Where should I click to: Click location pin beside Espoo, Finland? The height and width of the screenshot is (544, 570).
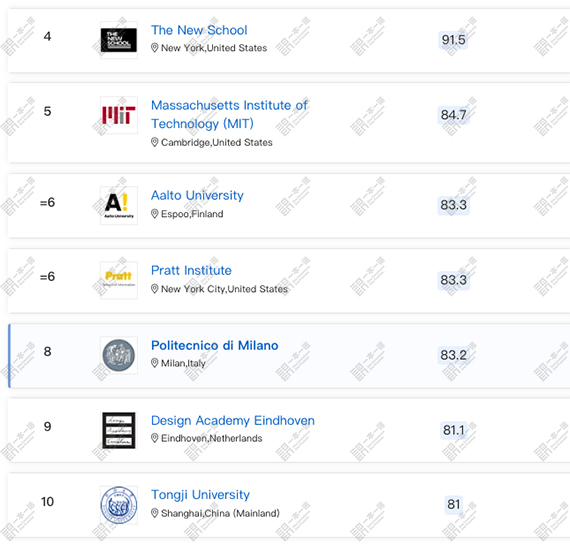point(154,214)
